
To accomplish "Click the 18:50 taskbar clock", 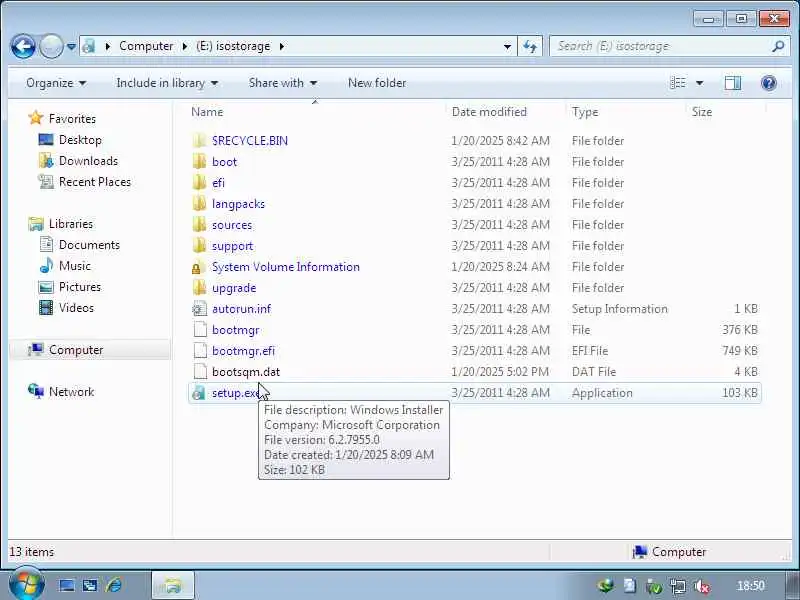I will [x=751, y=586].
